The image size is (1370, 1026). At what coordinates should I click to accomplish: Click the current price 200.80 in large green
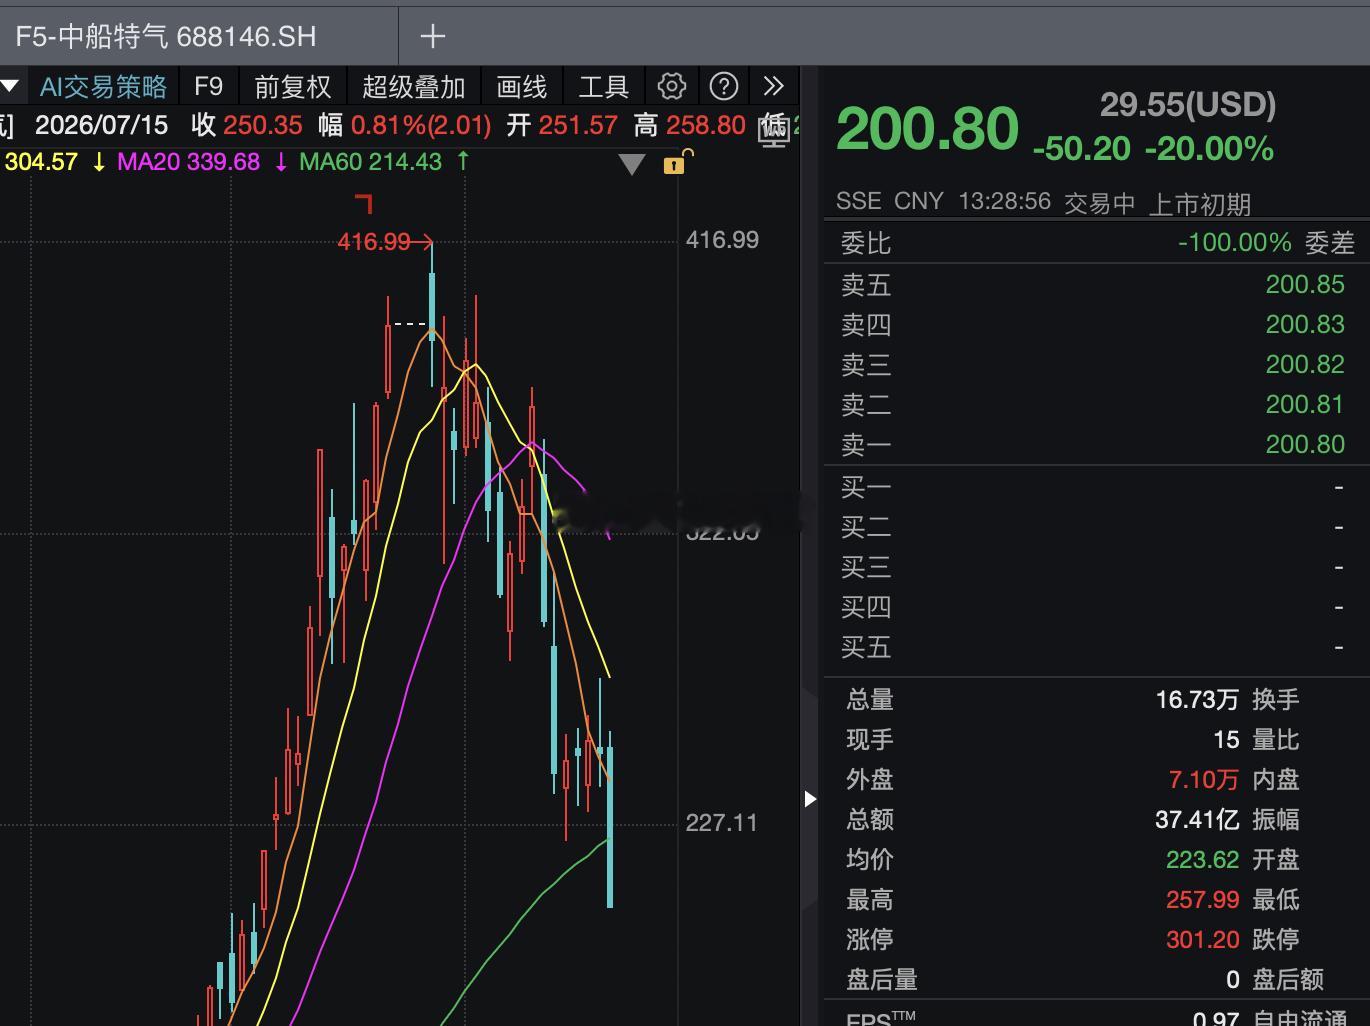(x=927, y=130)
